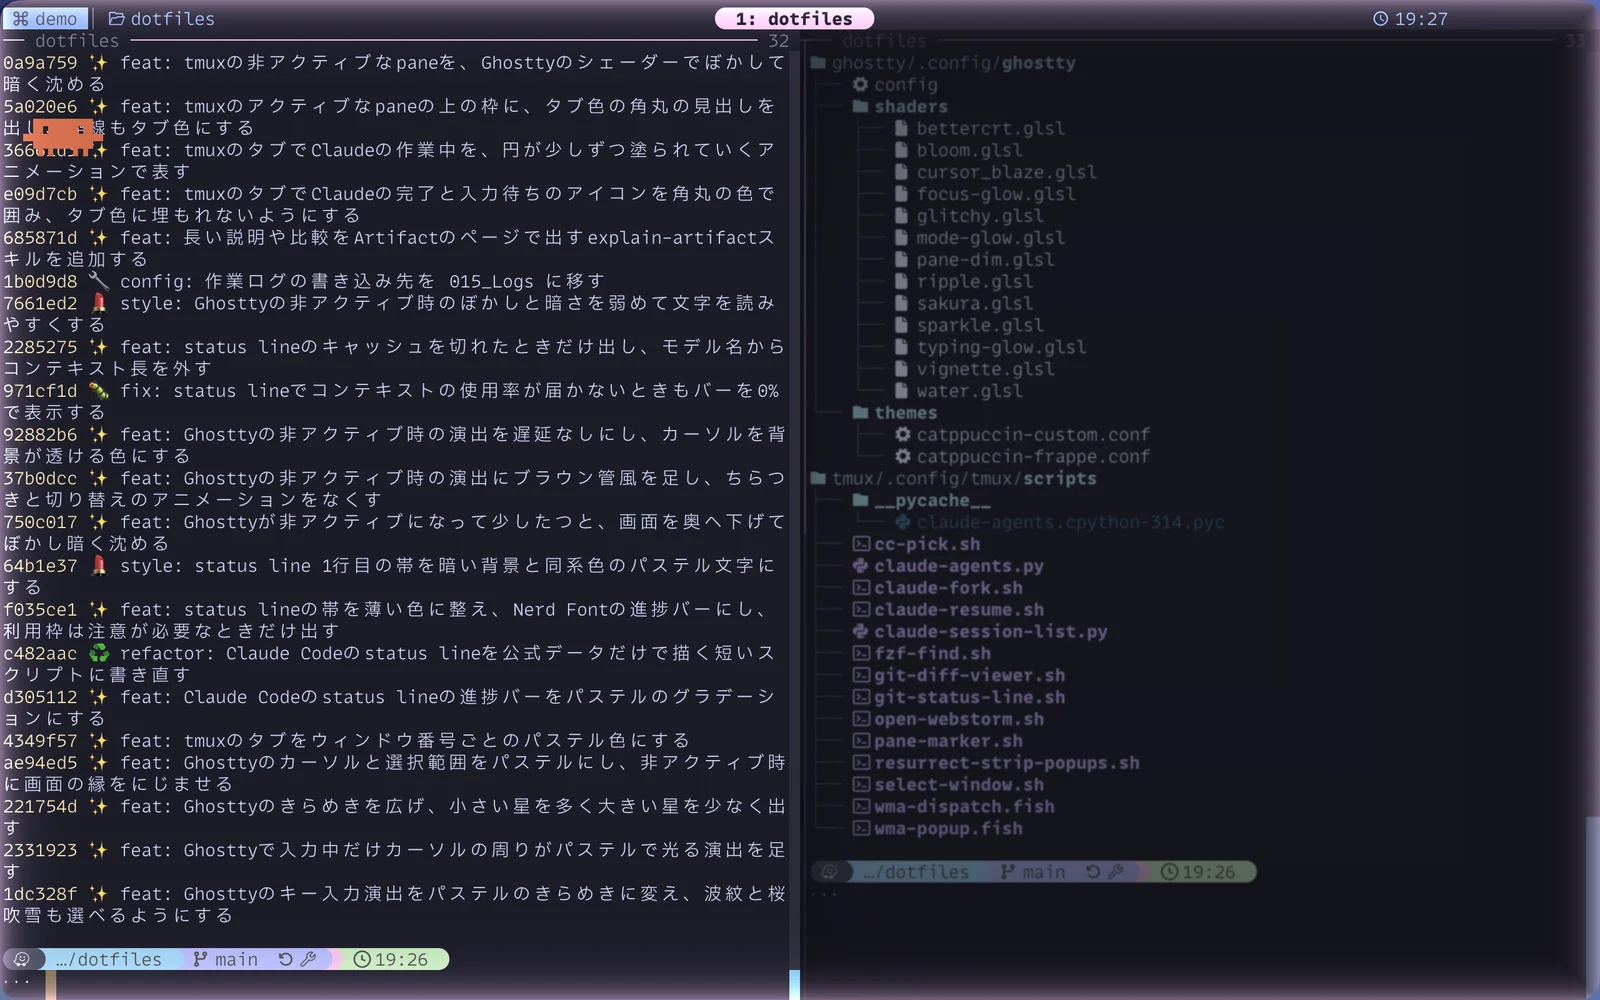Click the lipstick emoji on 7661ed2 commit
This screenshot has height=1000, width=1600.
click(98, 303)
